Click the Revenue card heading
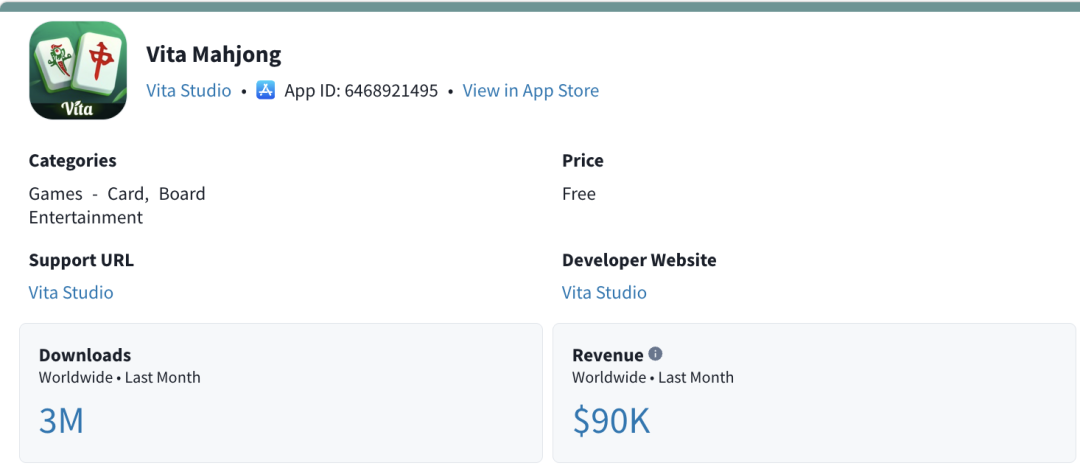The height and width of the screenshot is (466, 1080). [x=608, y=355]
